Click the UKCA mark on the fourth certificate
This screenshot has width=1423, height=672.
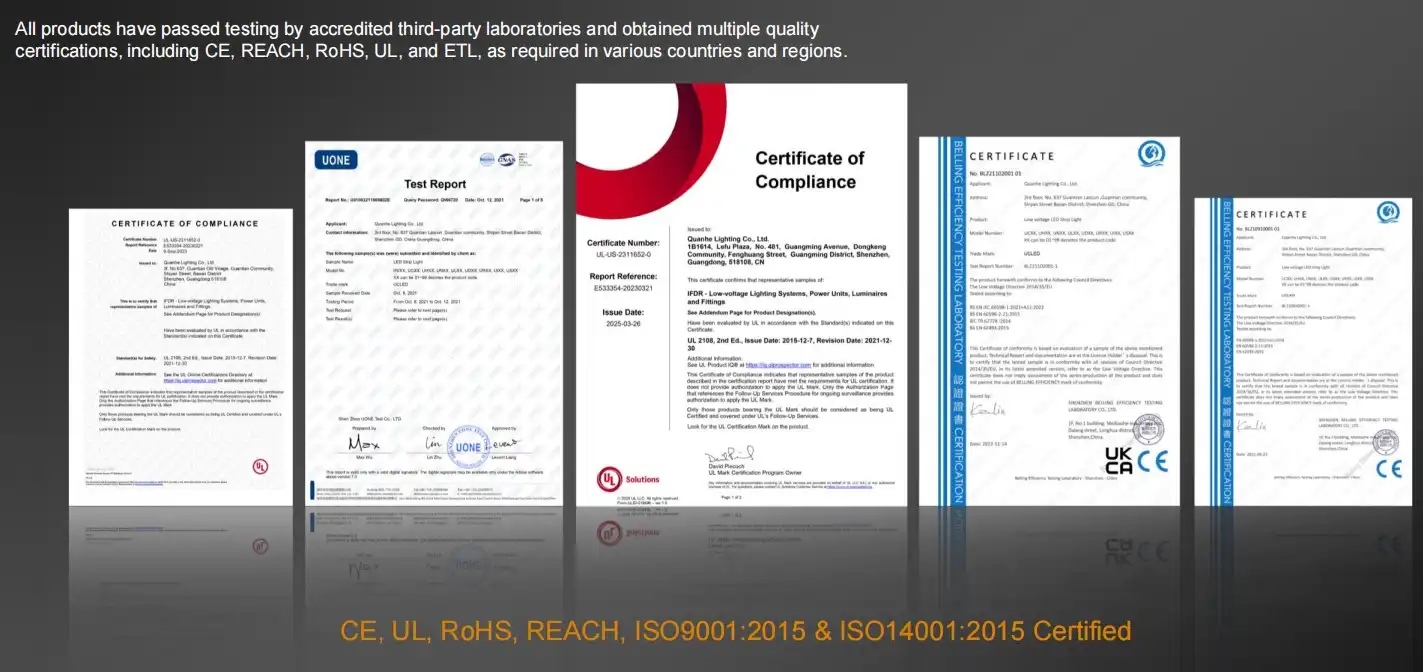click(1117, 460)
